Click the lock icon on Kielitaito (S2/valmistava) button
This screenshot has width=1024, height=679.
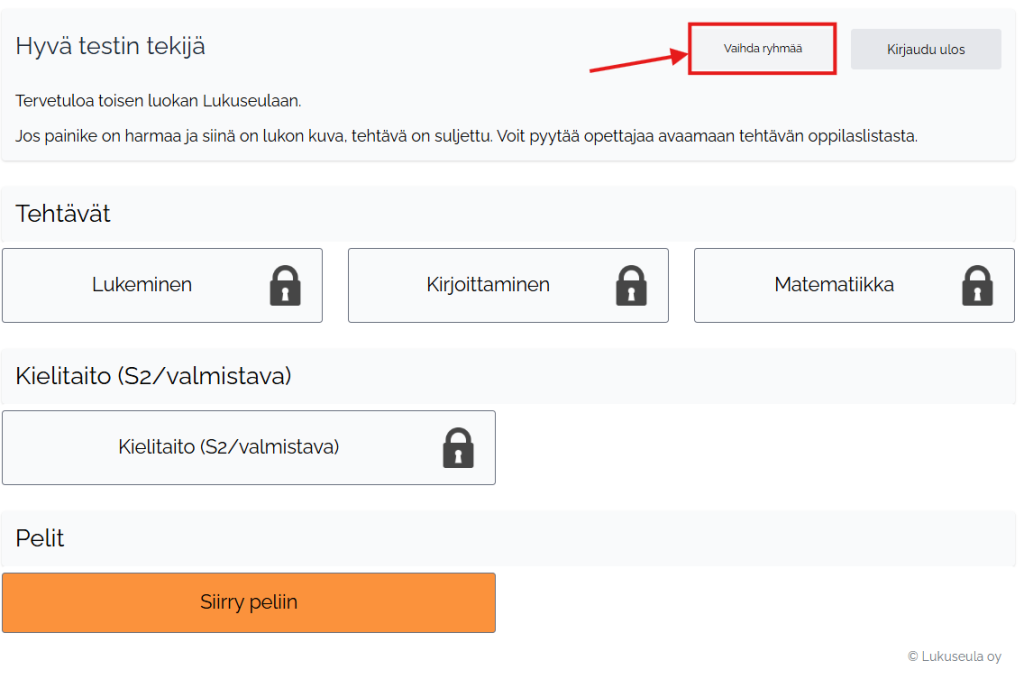point(458,448)
